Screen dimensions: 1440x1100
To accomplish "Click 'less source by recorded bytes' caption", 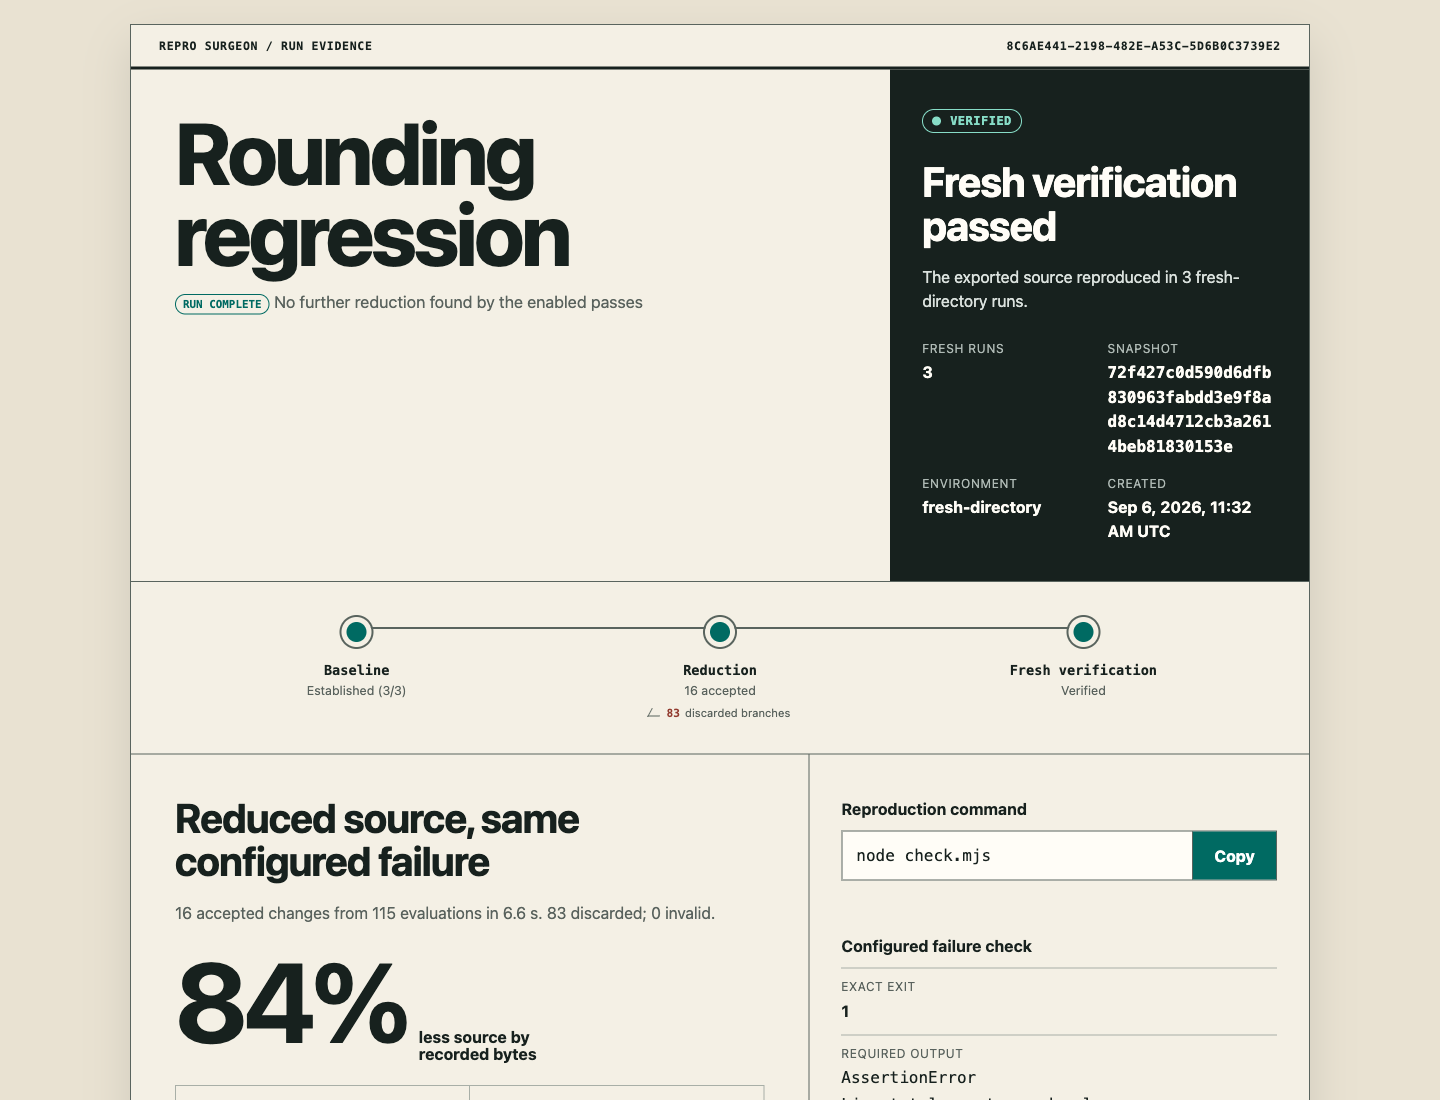I will [x=477, y=1046].
